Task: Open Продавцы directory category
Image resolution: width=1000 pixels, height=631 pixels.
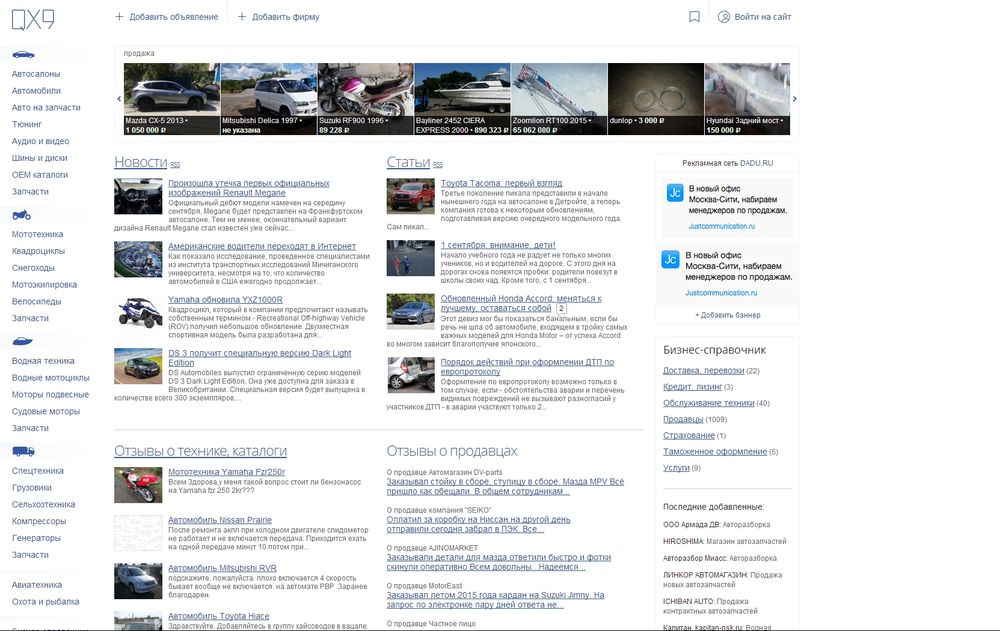Action: click(x=683, y=419)
